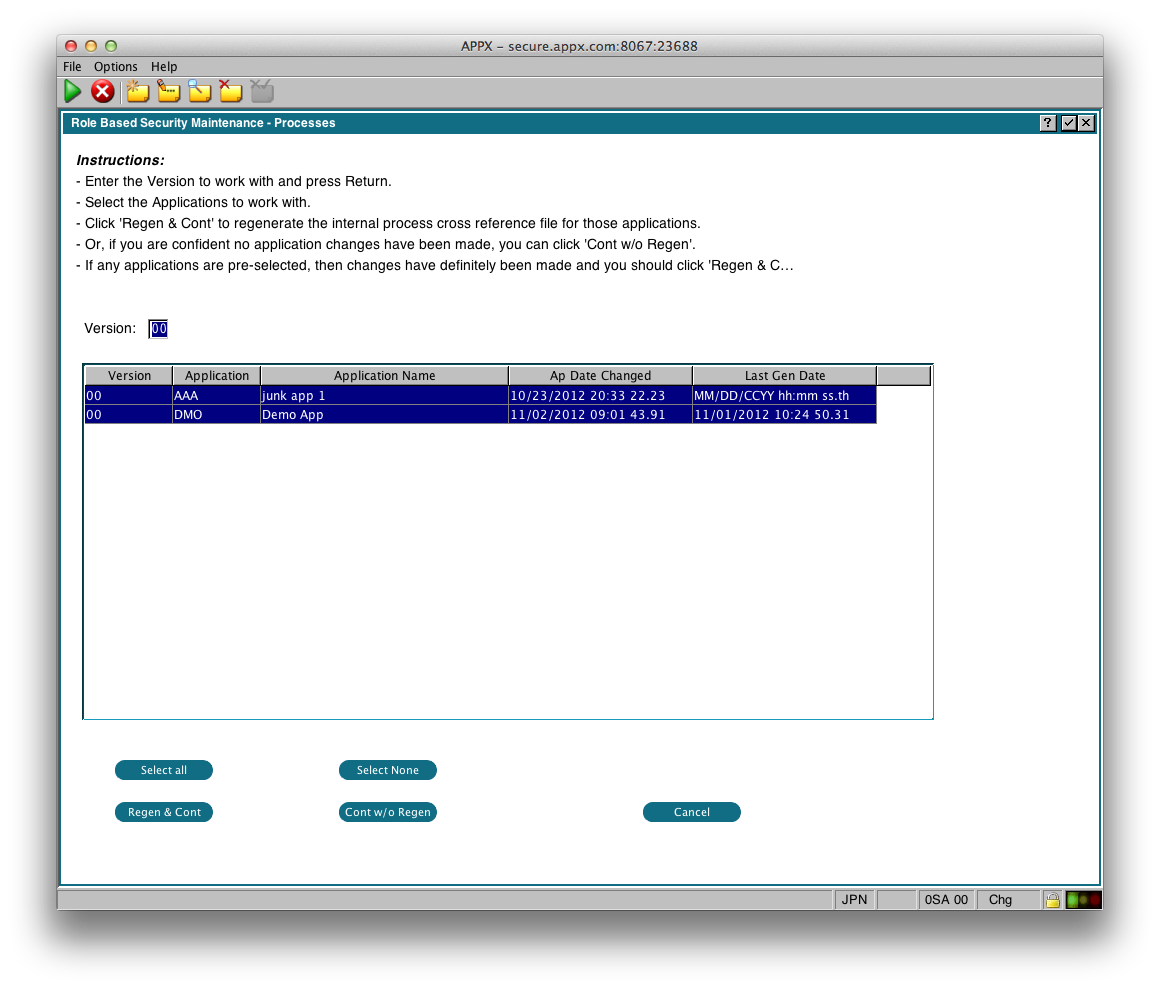This screenshot has width=1160, height=989.
Task: Click the Inquire mode magnifier note icon
Action: [x=200, y=92]
